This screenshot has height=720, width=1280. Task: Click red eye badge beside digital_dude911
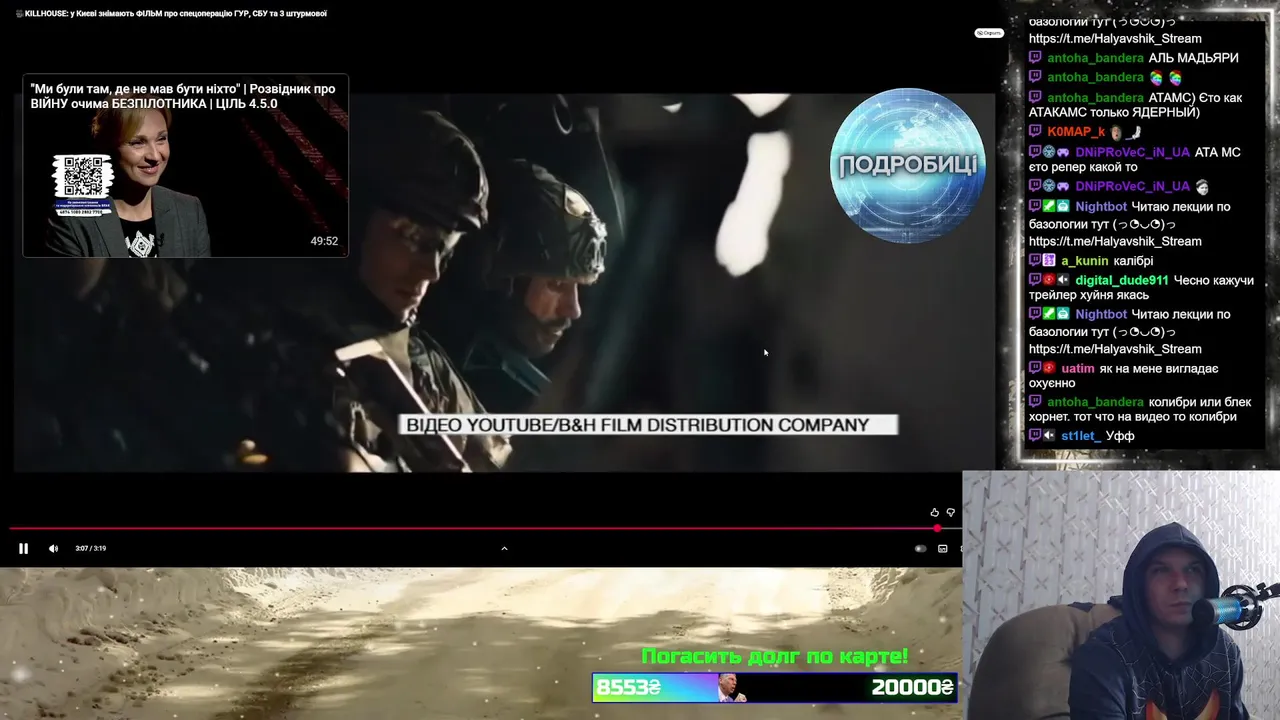pyautogui.click(x=1049, y=281)
